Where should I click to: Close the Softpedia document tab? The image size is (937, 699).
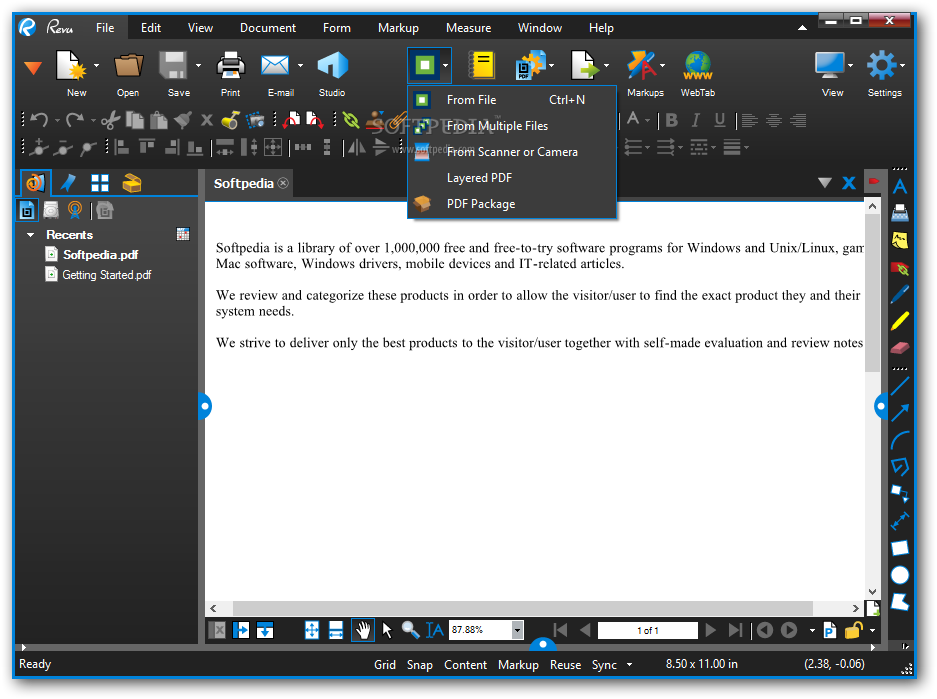click(283, 183)
